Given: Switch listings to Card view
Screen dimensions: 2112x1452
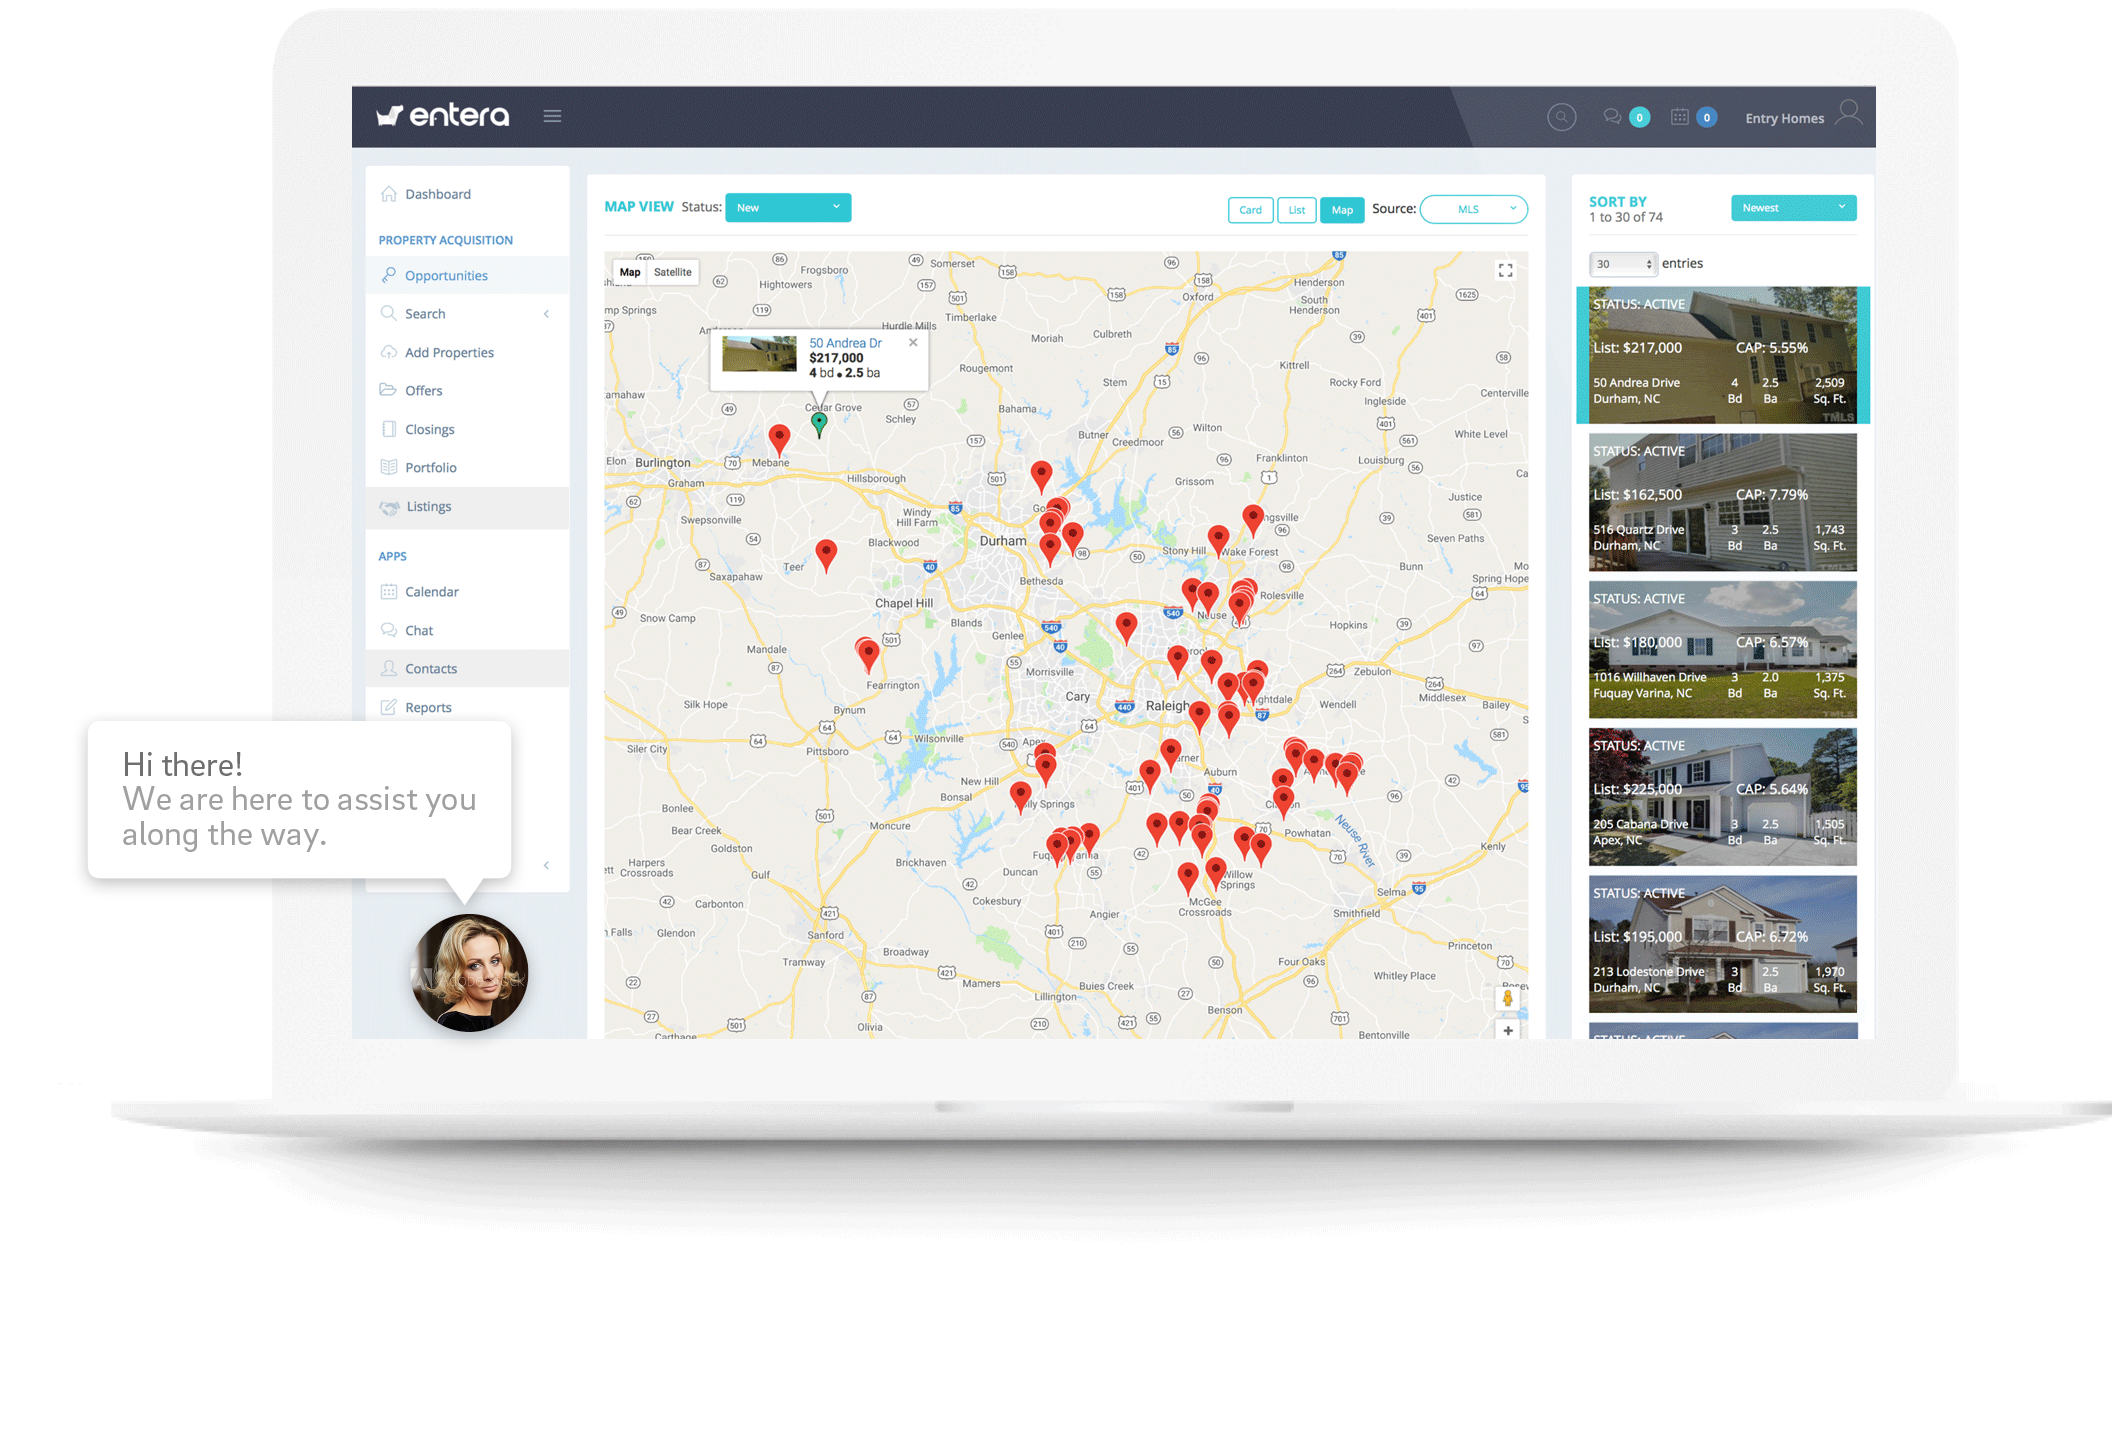Looking at the screenshot, I should pyautogui.click(x=1250, y=210).
